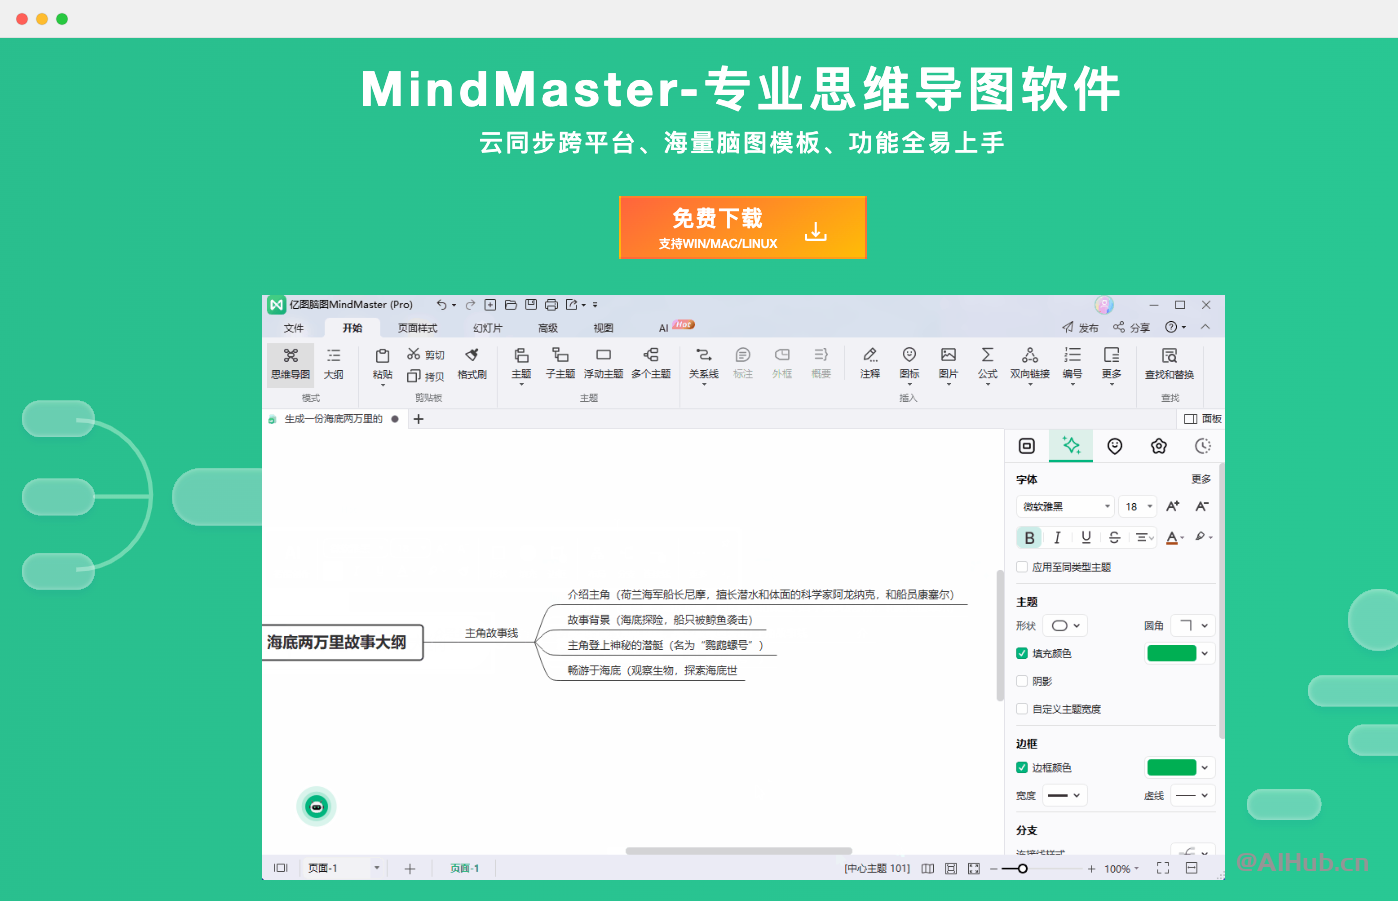
Task: Open 查找和替换 find and replace
Action: 1169,363
